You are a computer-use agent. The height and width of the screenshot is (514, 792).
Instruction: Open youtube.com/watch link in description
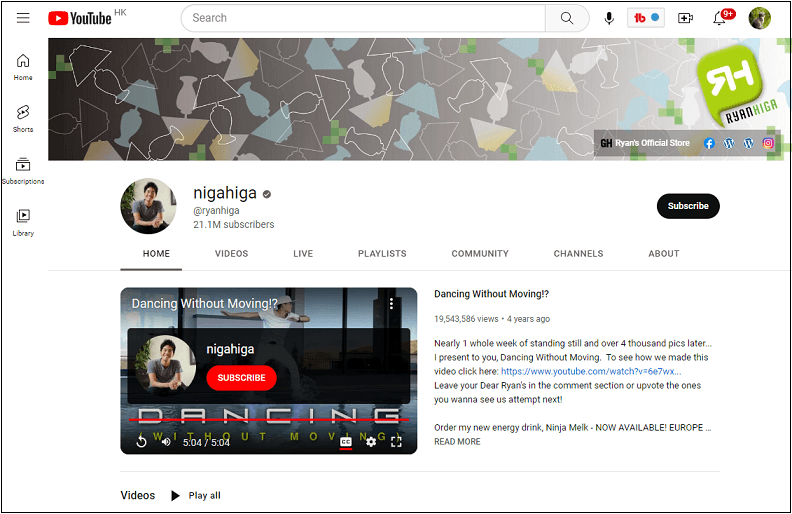(591, 371)
